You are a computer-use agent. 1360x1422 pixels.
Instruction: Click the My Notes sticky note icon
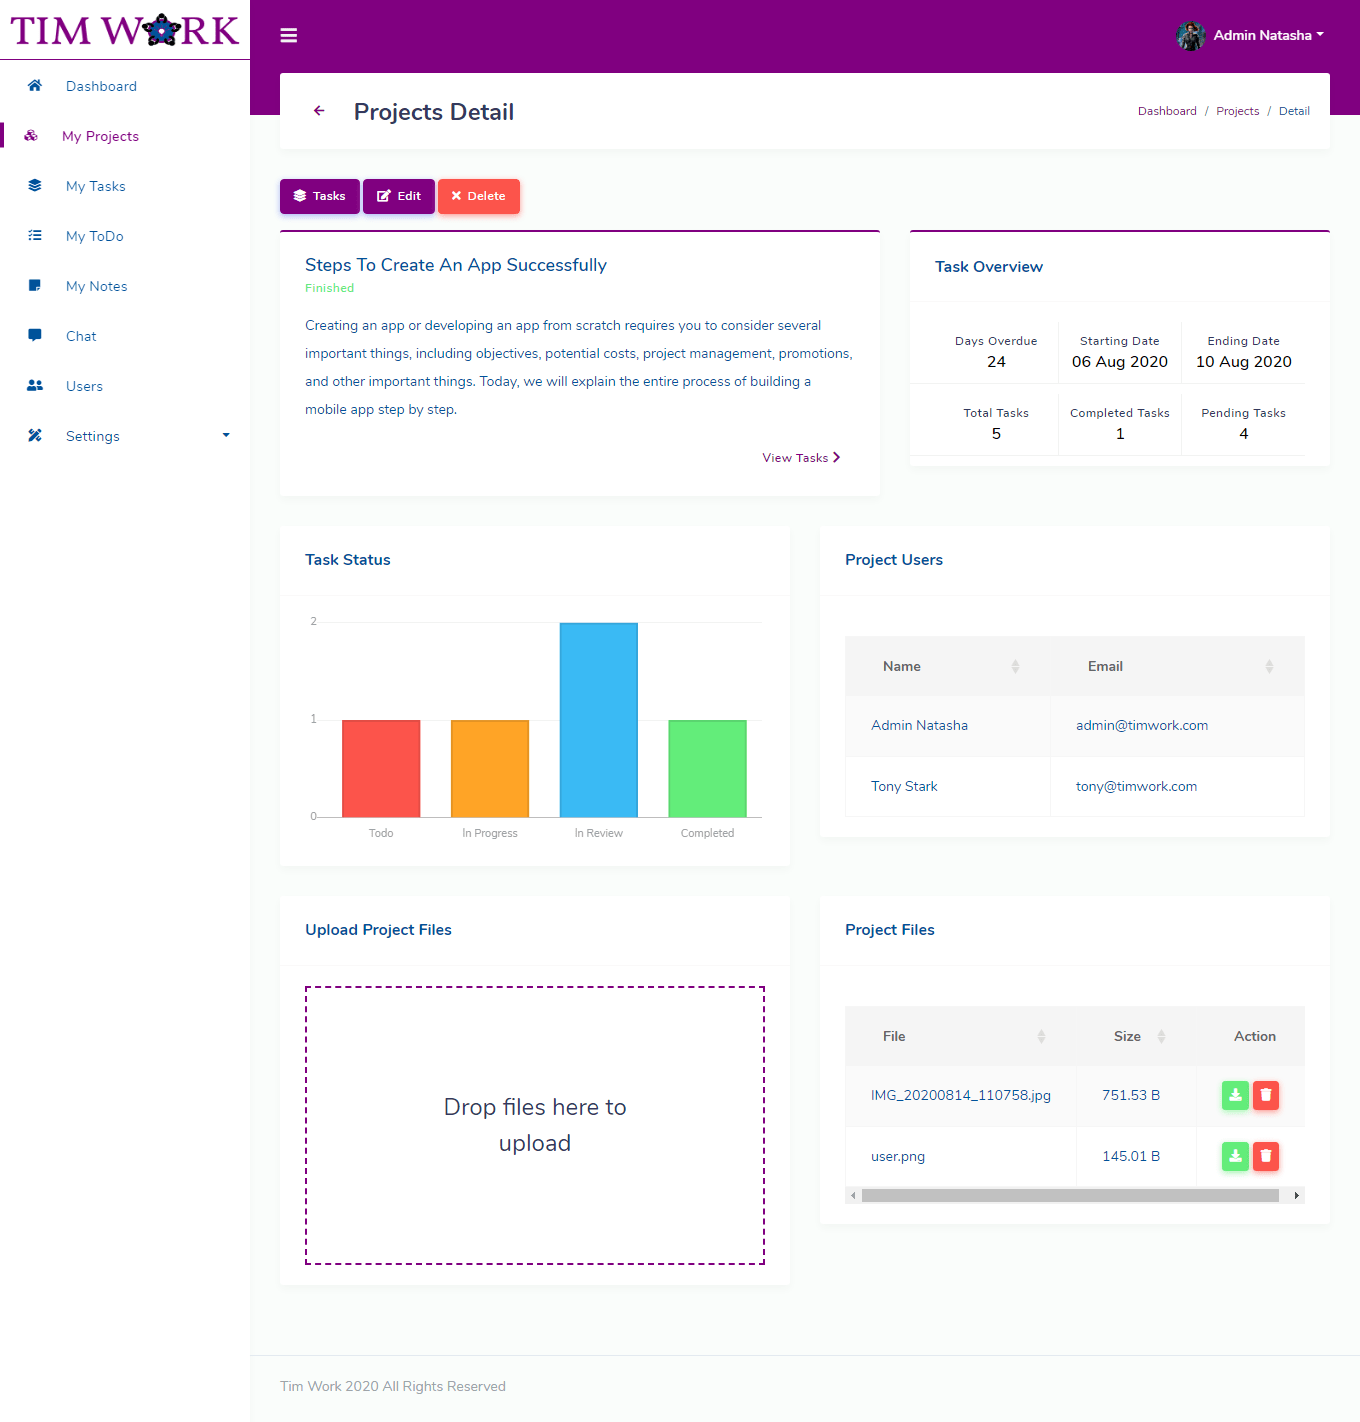(x=35, y=286)
